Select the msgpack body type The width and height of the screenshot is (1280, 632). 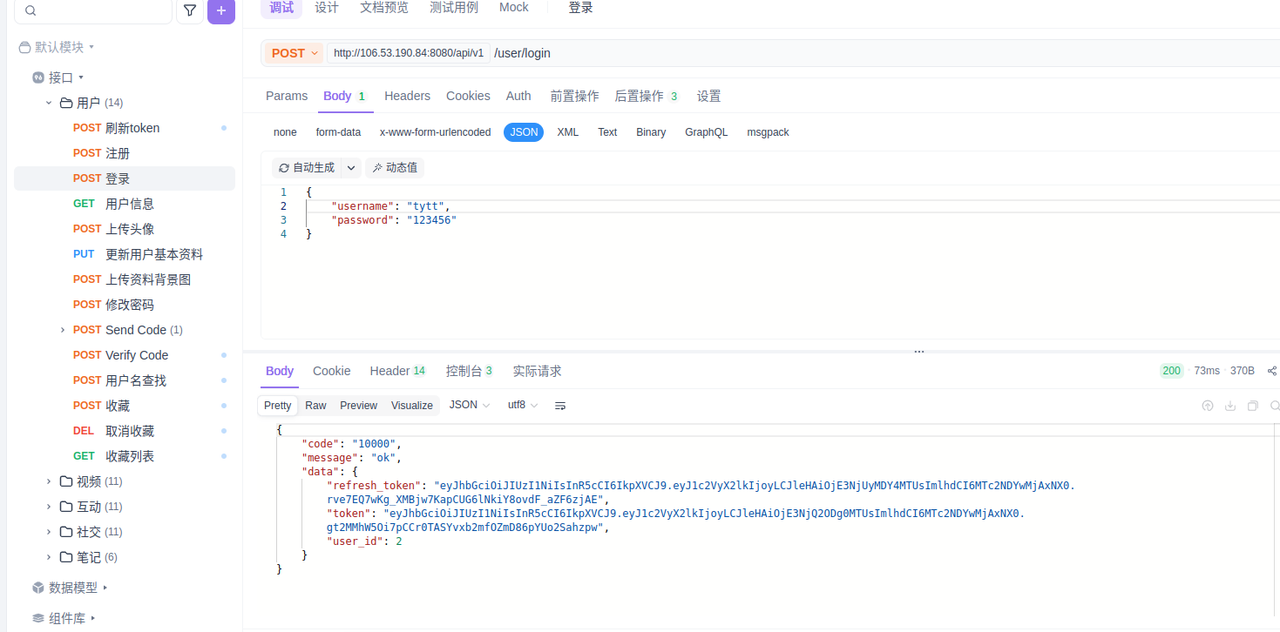click(x=768, y=132)
